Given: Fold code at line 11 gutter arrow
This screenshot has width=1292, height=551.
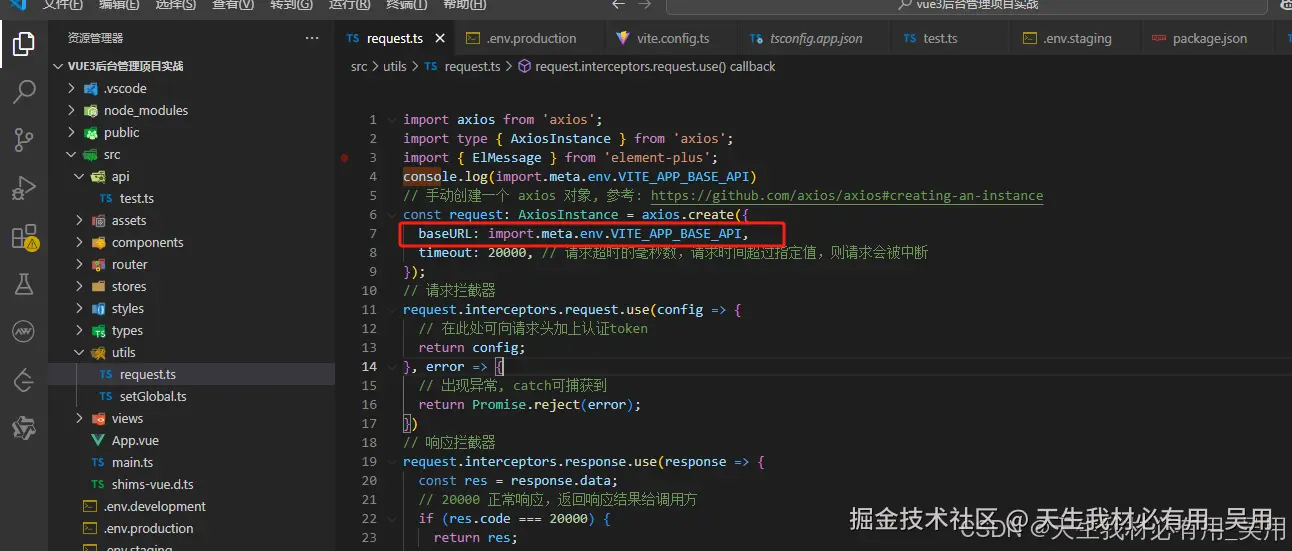Looking at the screenshot, I should coord(391,309).
